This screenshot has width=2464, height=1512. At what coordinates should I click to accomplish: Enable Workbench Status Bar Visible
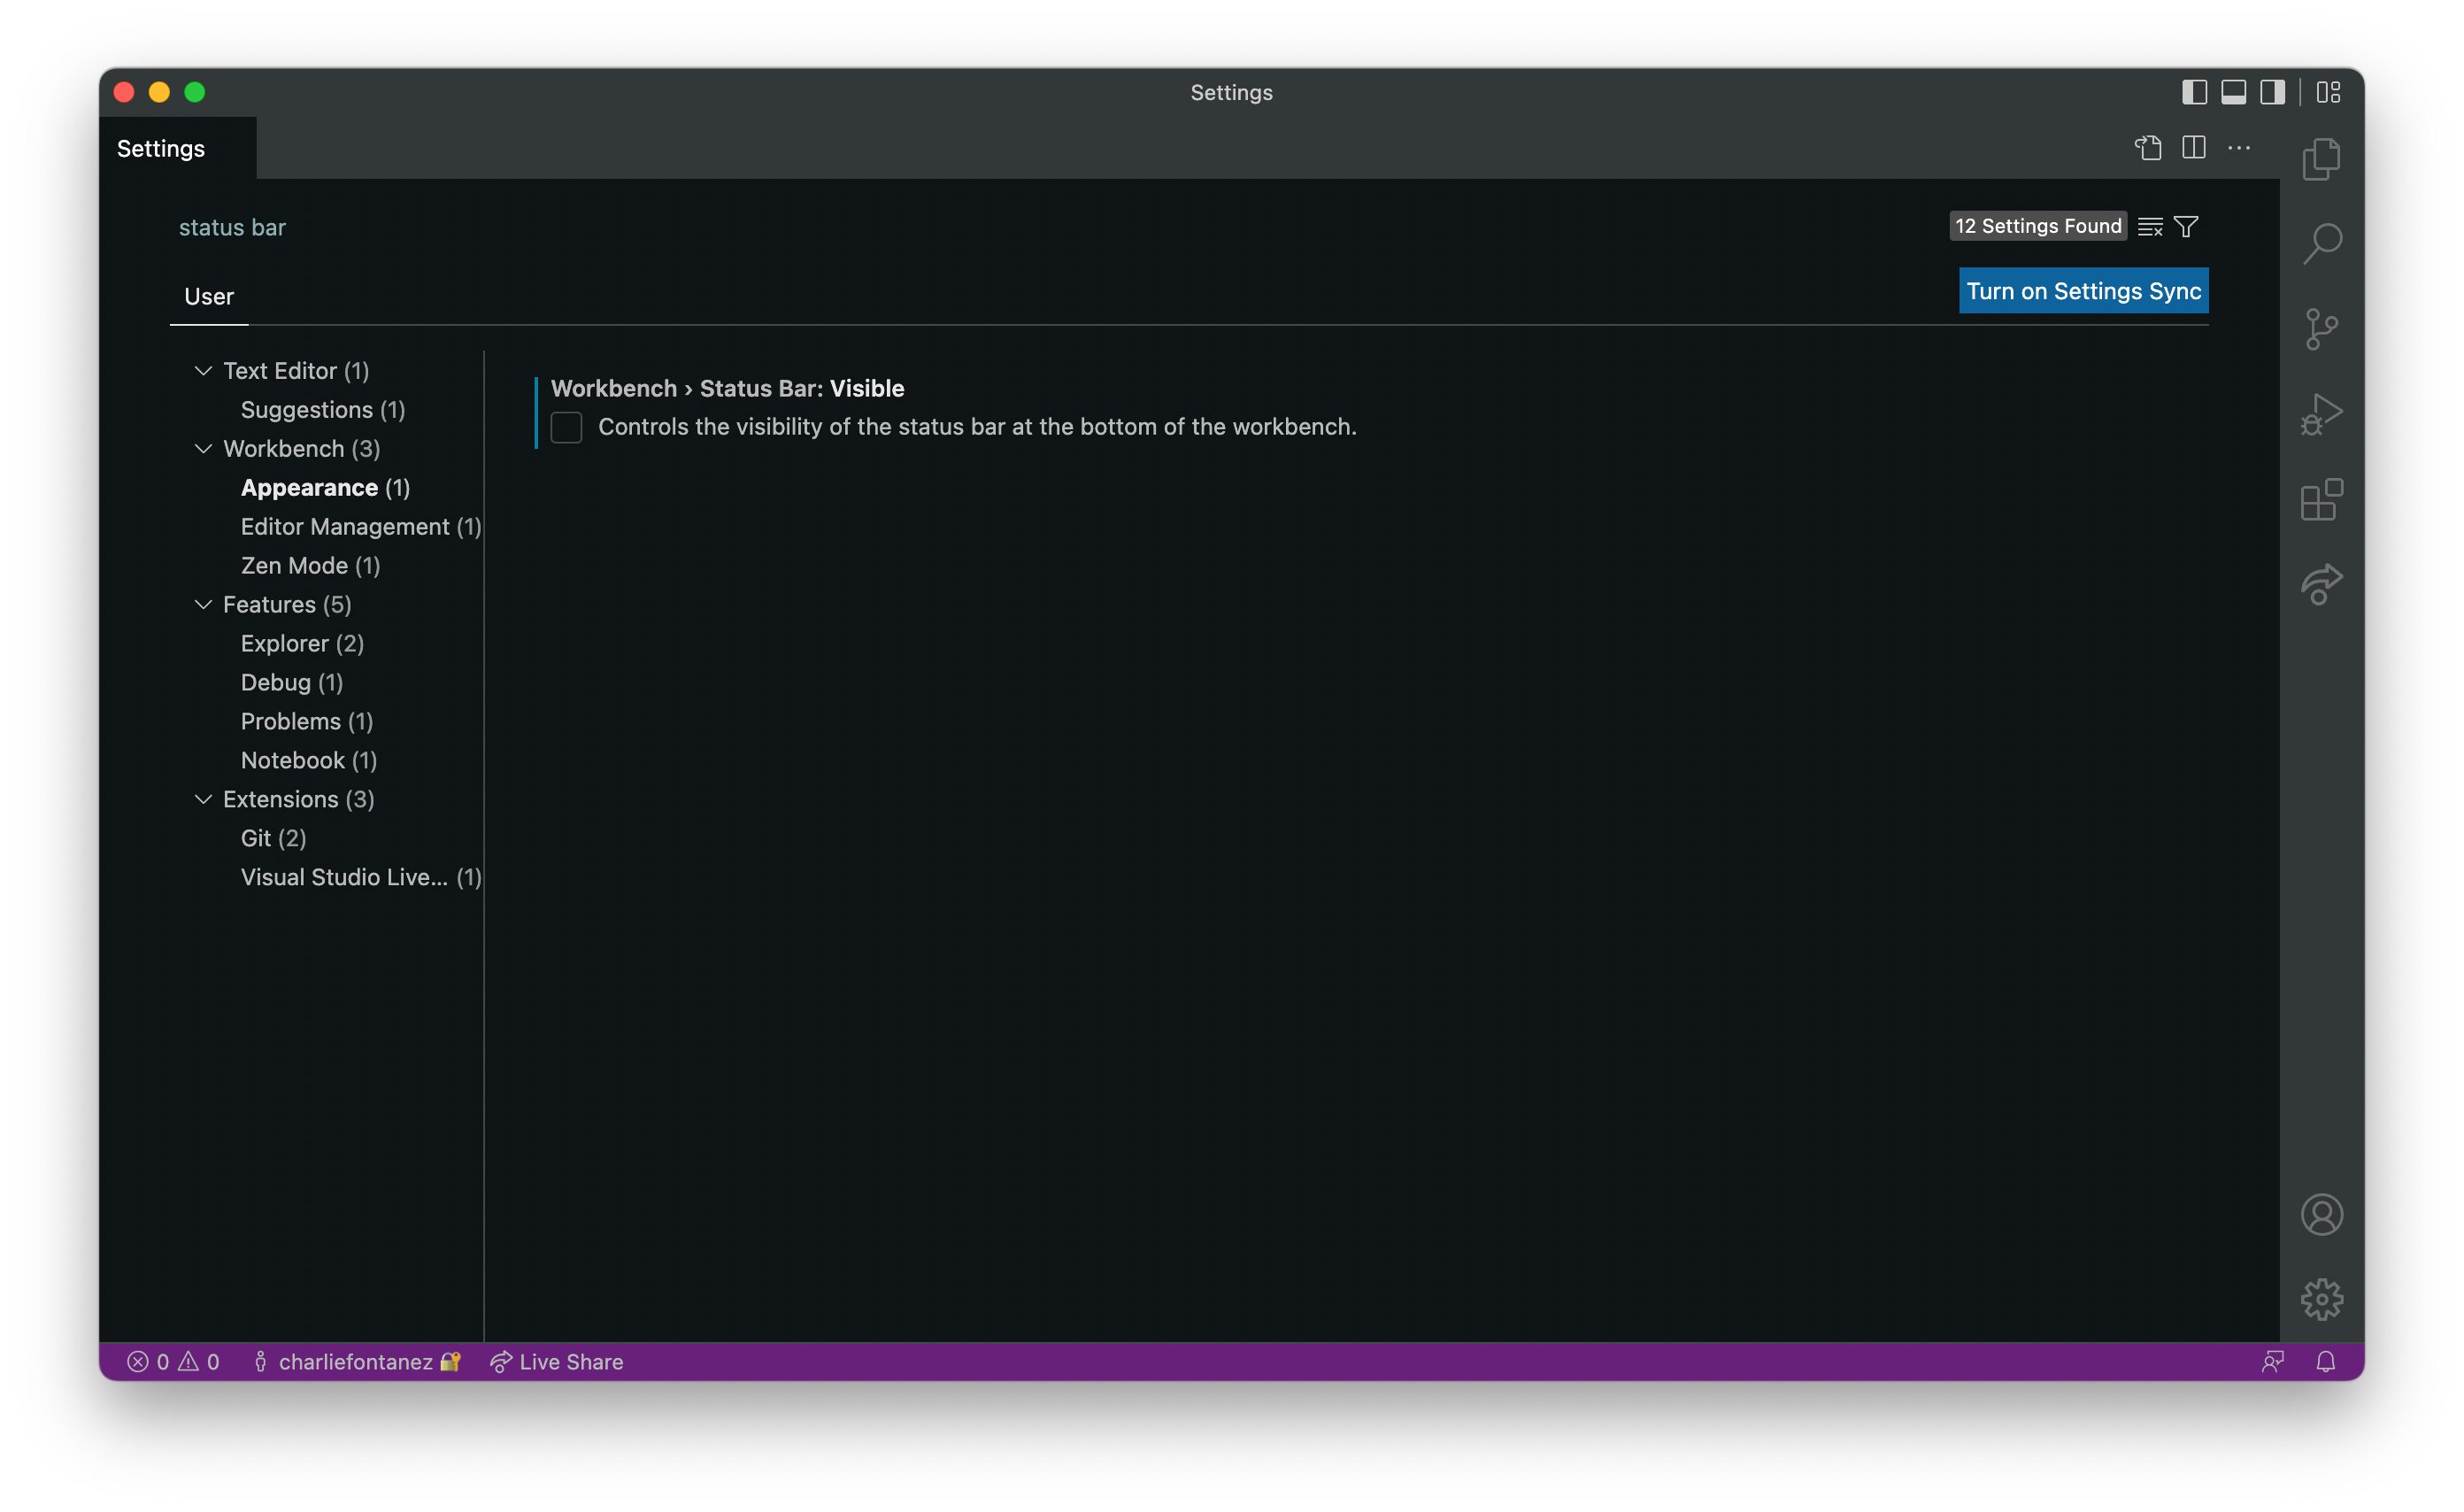[x=566, y=427]
